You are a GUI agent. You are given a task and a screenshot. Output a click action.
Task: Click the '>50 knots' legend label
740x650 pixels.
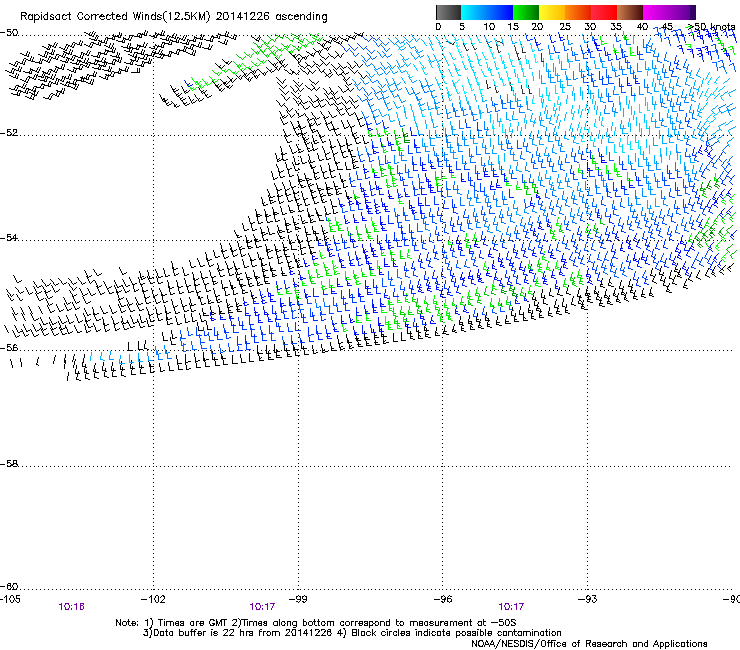pyautogui.click(x=711, y=27)
